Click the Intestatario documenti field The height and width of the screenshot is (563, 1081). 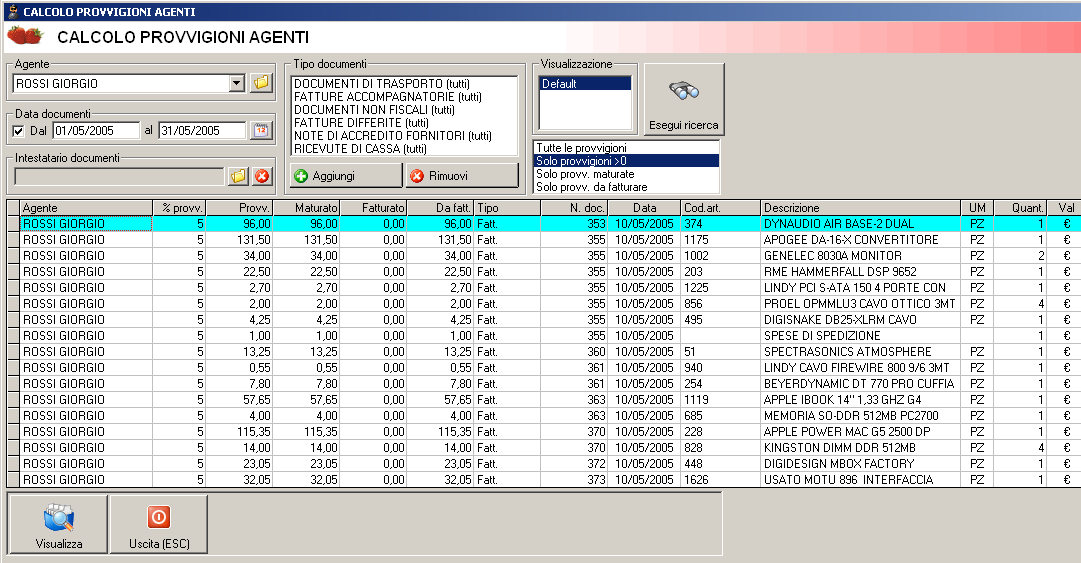click(x=119, y=176)
